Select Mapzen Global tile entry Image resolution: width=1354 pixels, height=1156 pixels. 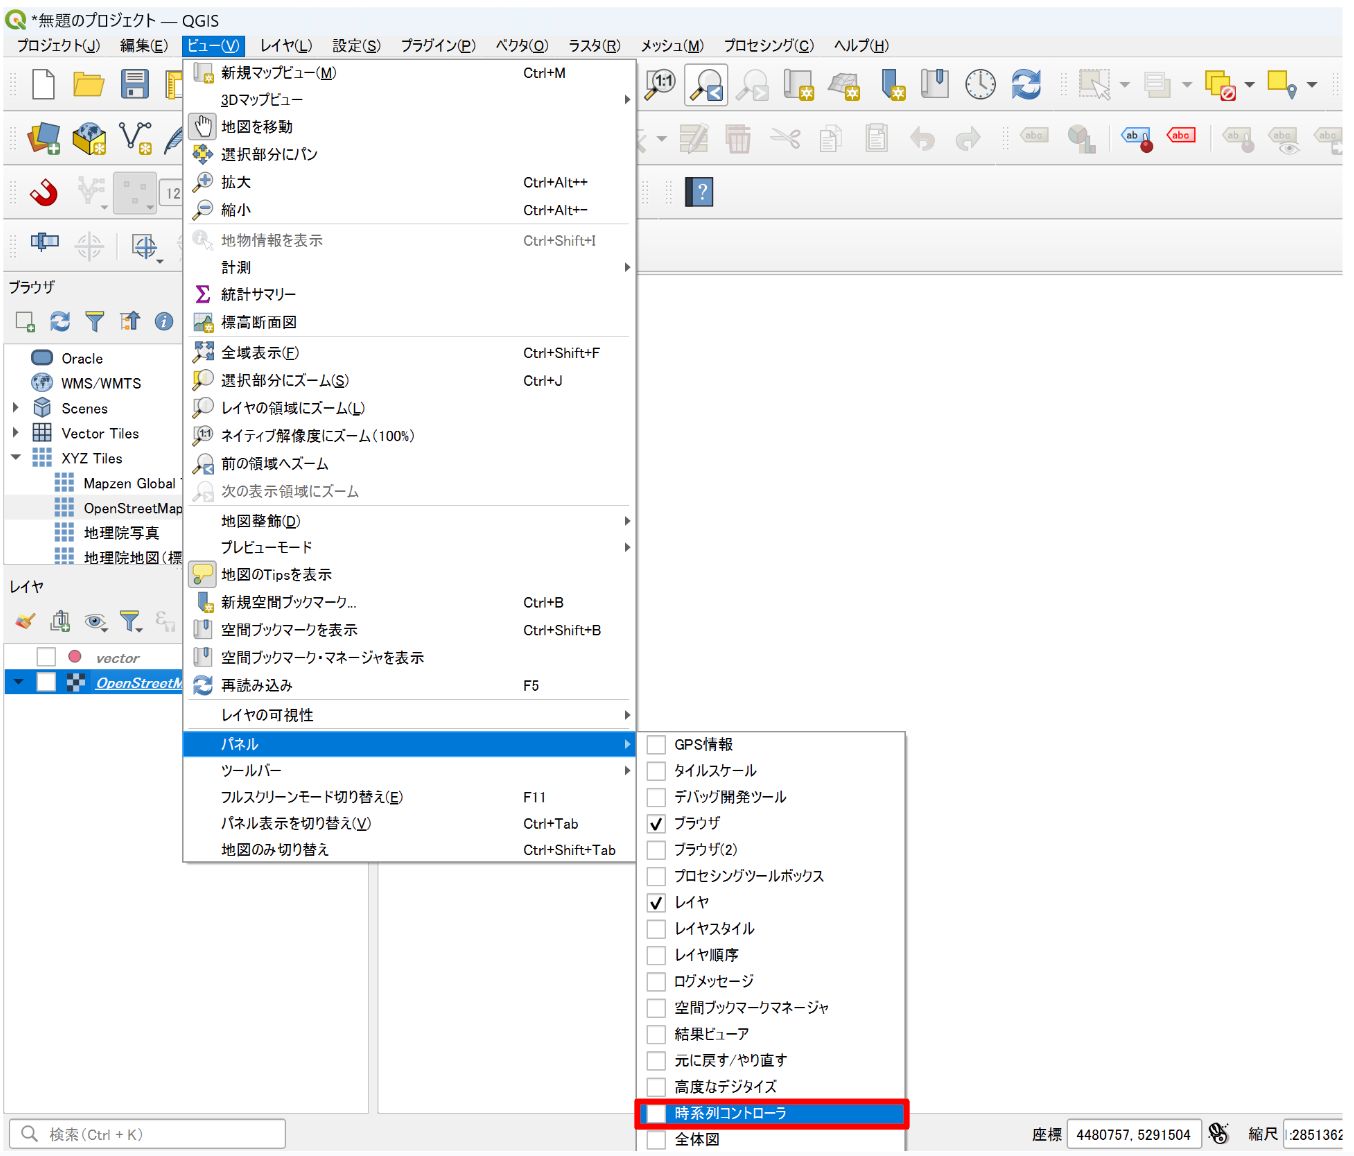(x=129, y=483)
